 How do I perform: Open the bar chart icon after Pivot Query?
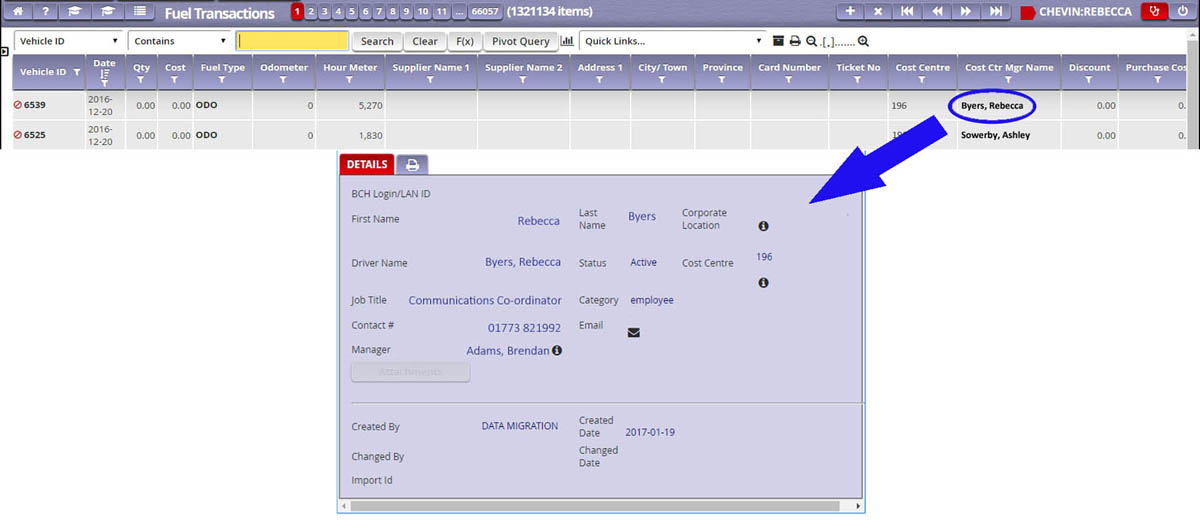coord(567,41)
